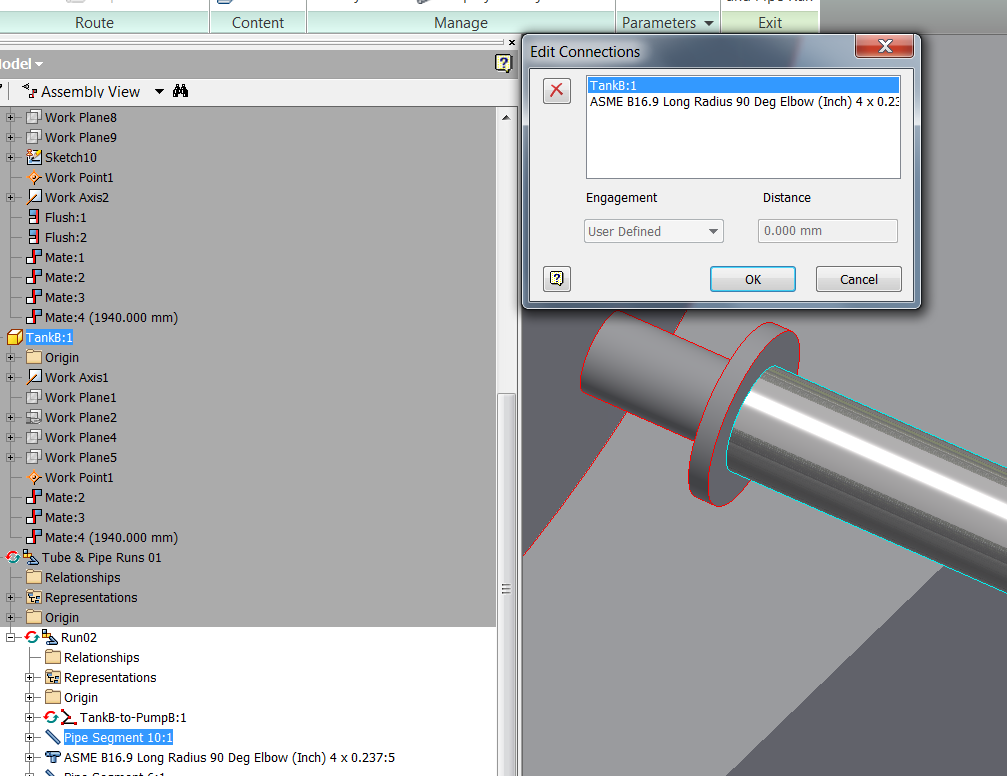Confirm the Edit Connections dialog with OK
The height and width of the screenshot is (776, 1007).
[x=752, y=279]
